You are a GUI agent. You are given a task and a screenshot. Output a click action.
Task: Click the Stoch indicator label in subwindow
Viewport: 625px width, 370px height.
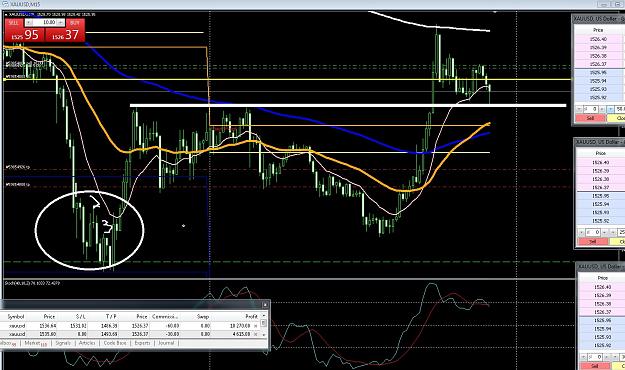32,283
